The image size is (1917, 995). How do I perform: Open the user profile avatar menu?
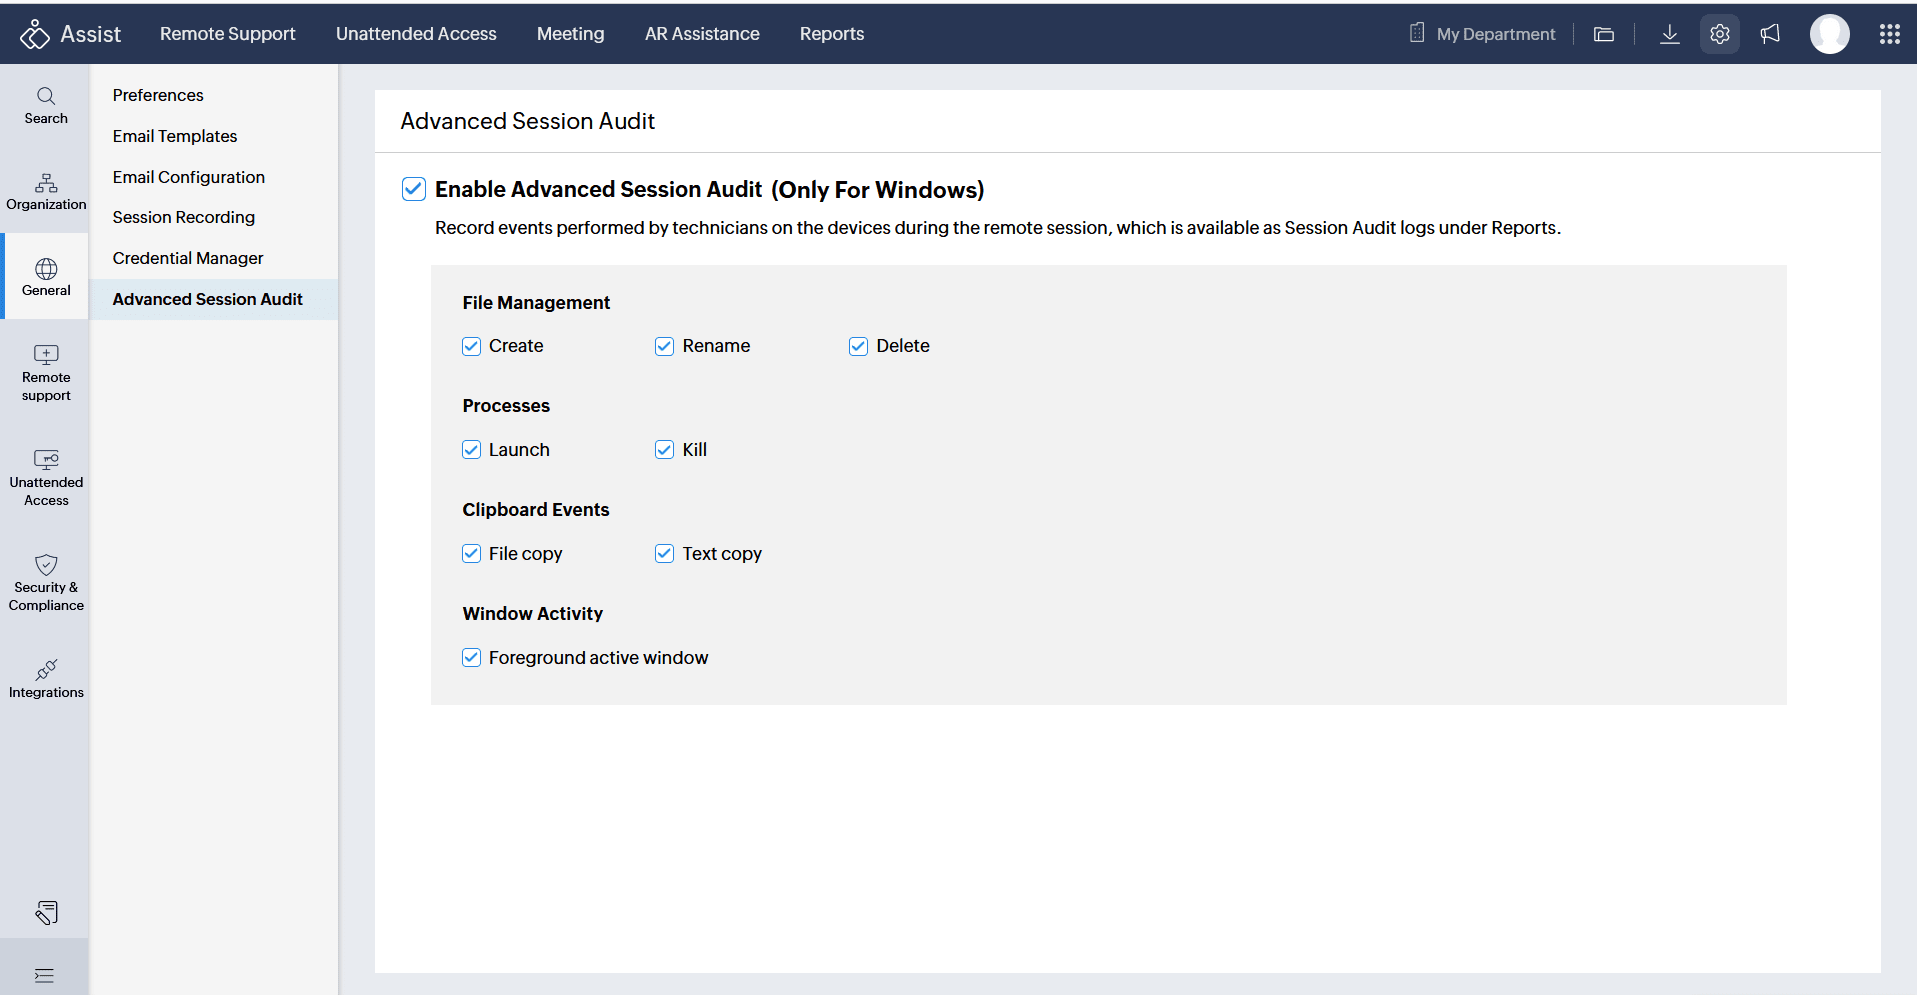pos(1829,34)
